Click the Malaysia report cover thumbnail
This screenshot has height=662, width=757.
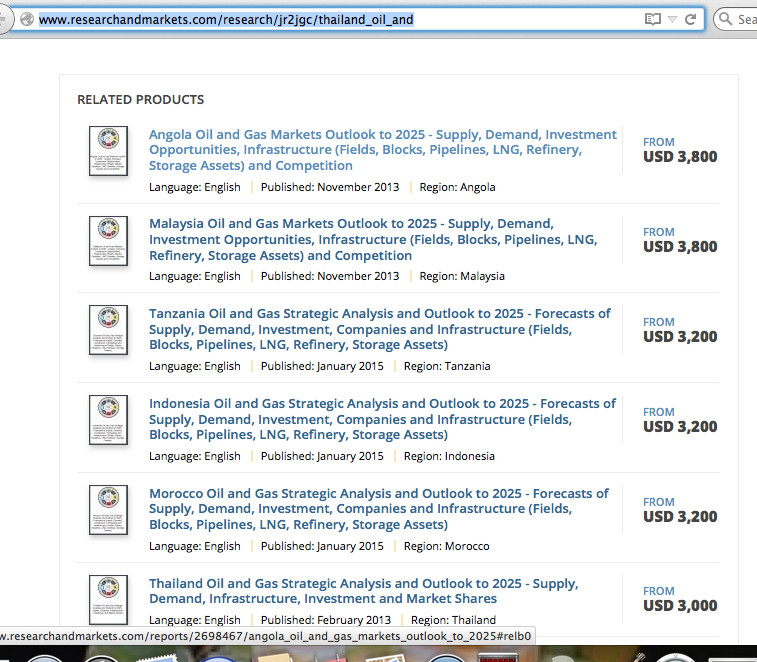108,240
